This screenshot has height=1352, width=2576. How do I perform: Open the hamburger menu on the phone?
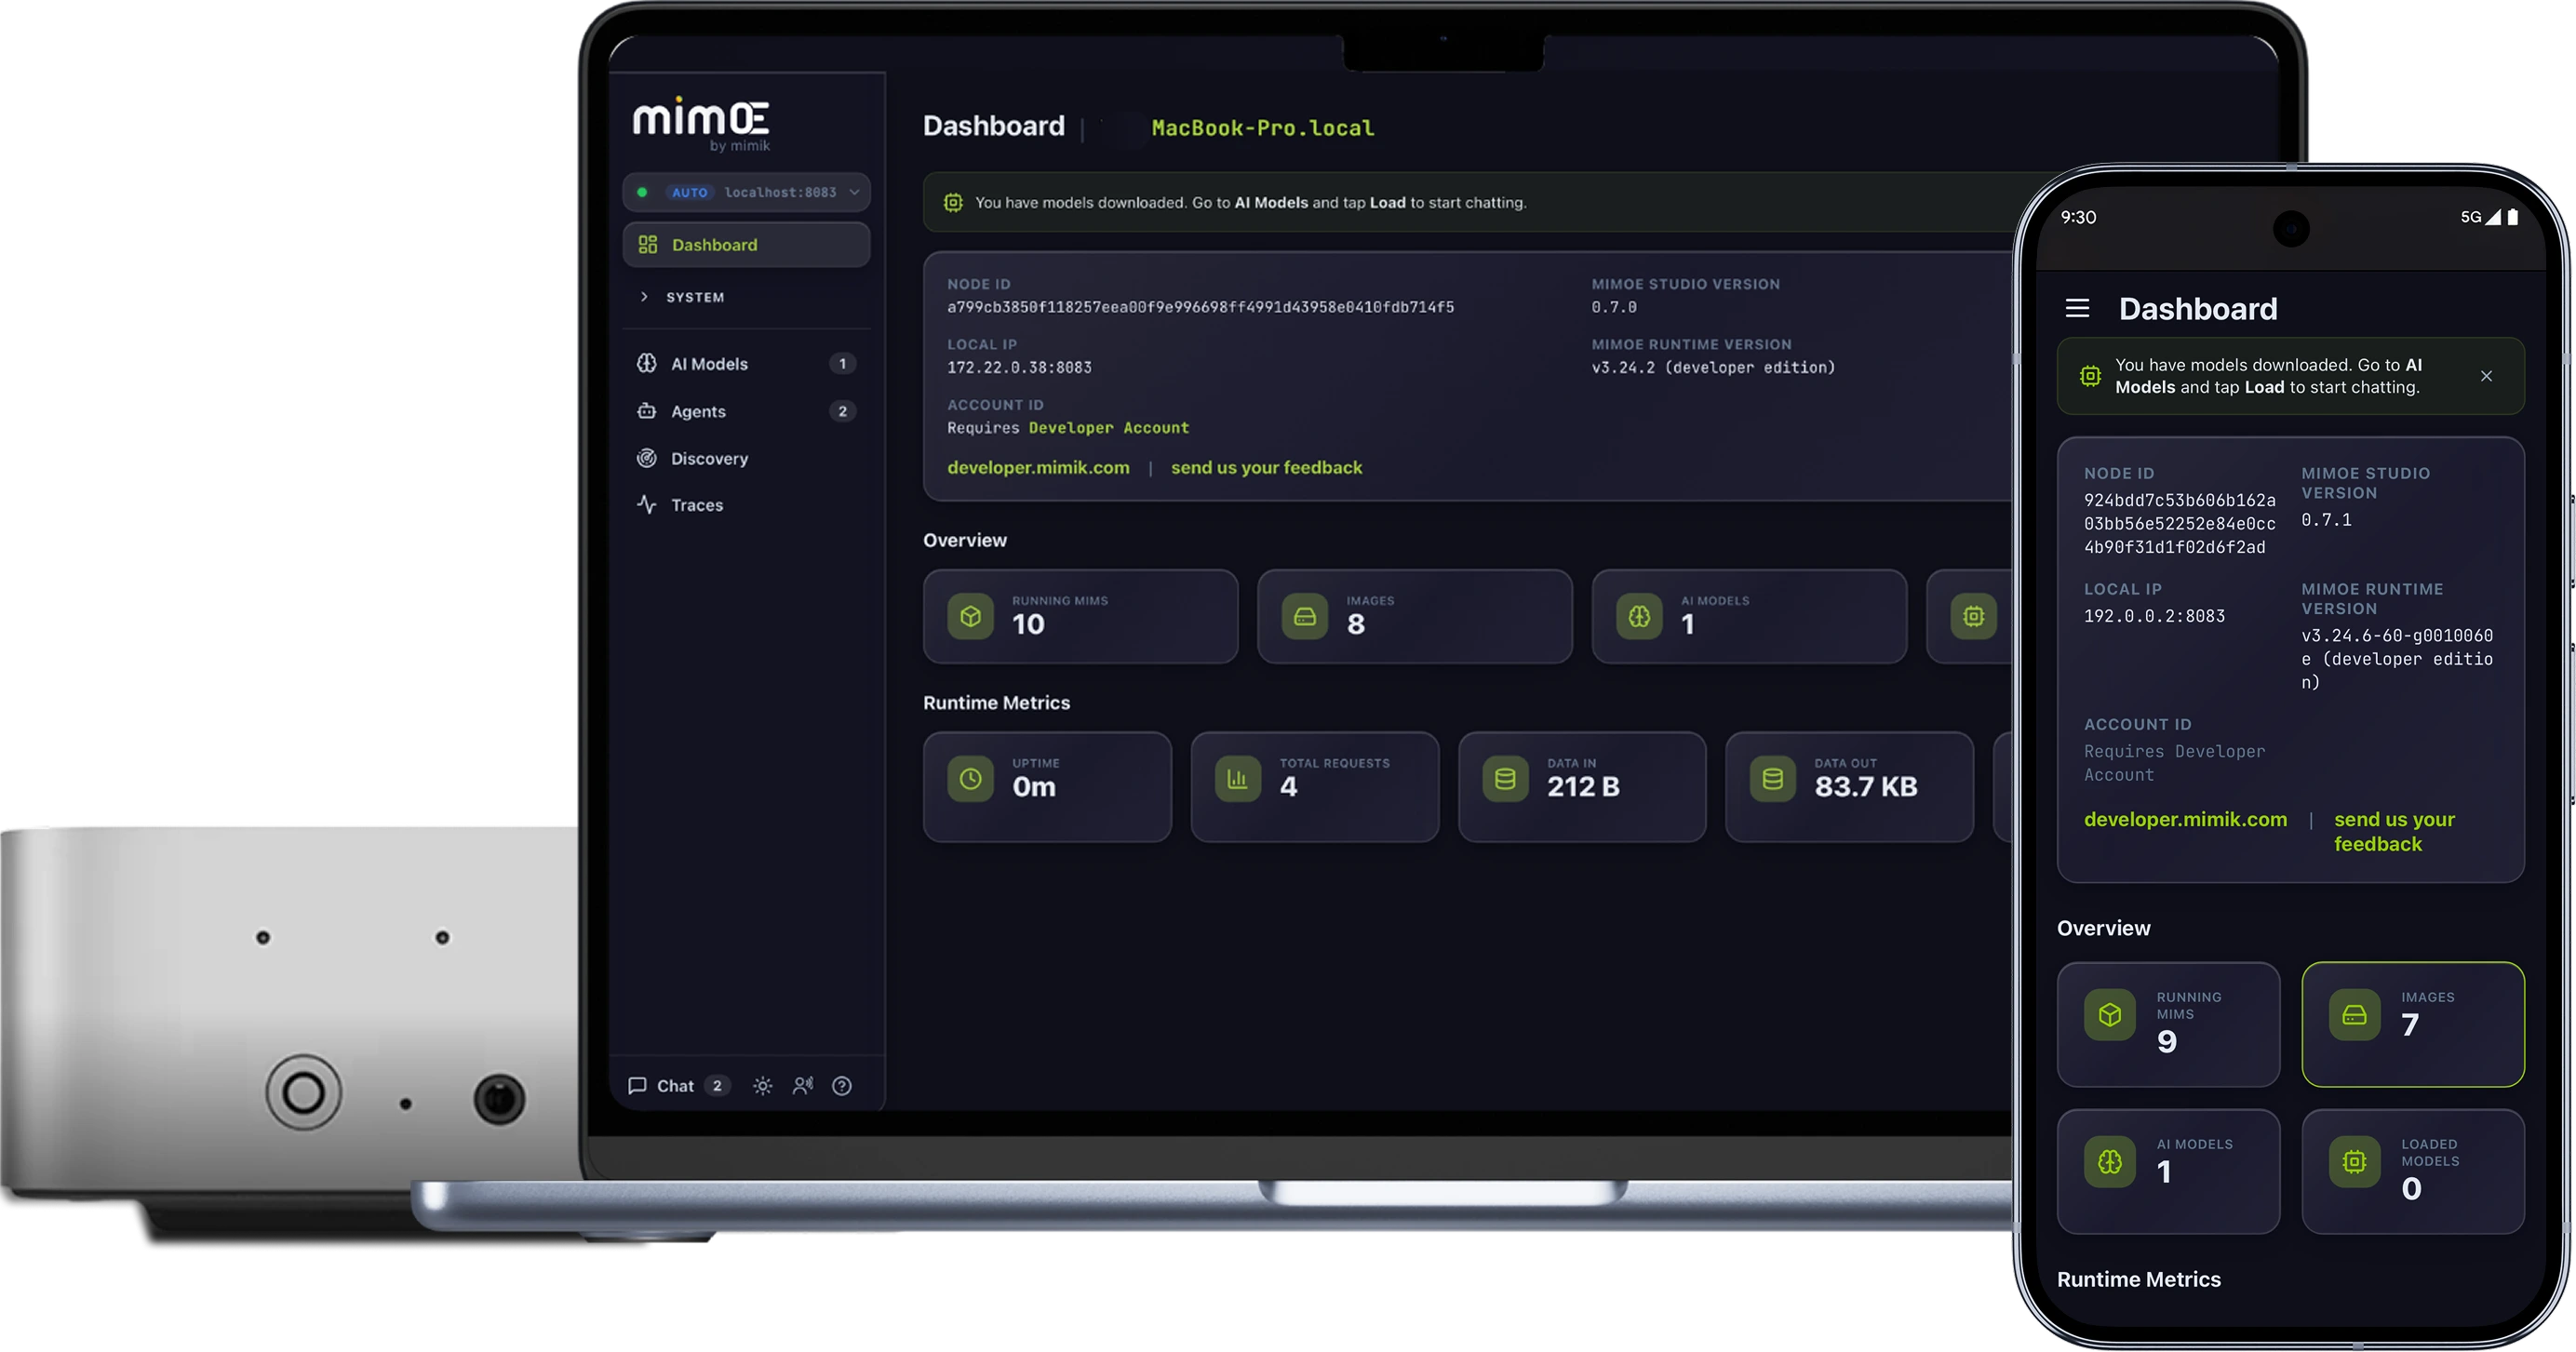pyautogui.click(x=2077, y=309)
